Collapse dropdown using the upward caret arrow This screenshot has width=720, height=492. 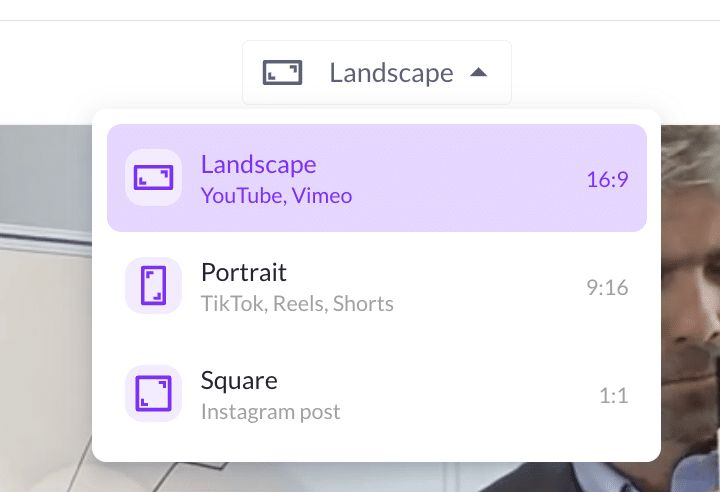tap(478, 73)
